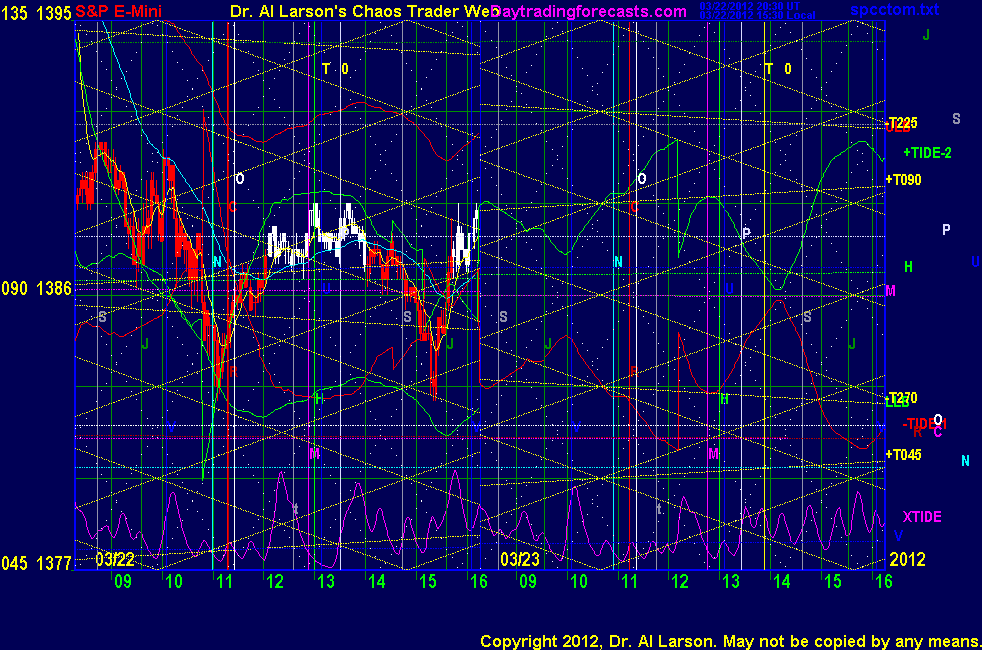Click the cyan "N" in the right margin
The image size is (982, 650).
[x=965, y=461]
